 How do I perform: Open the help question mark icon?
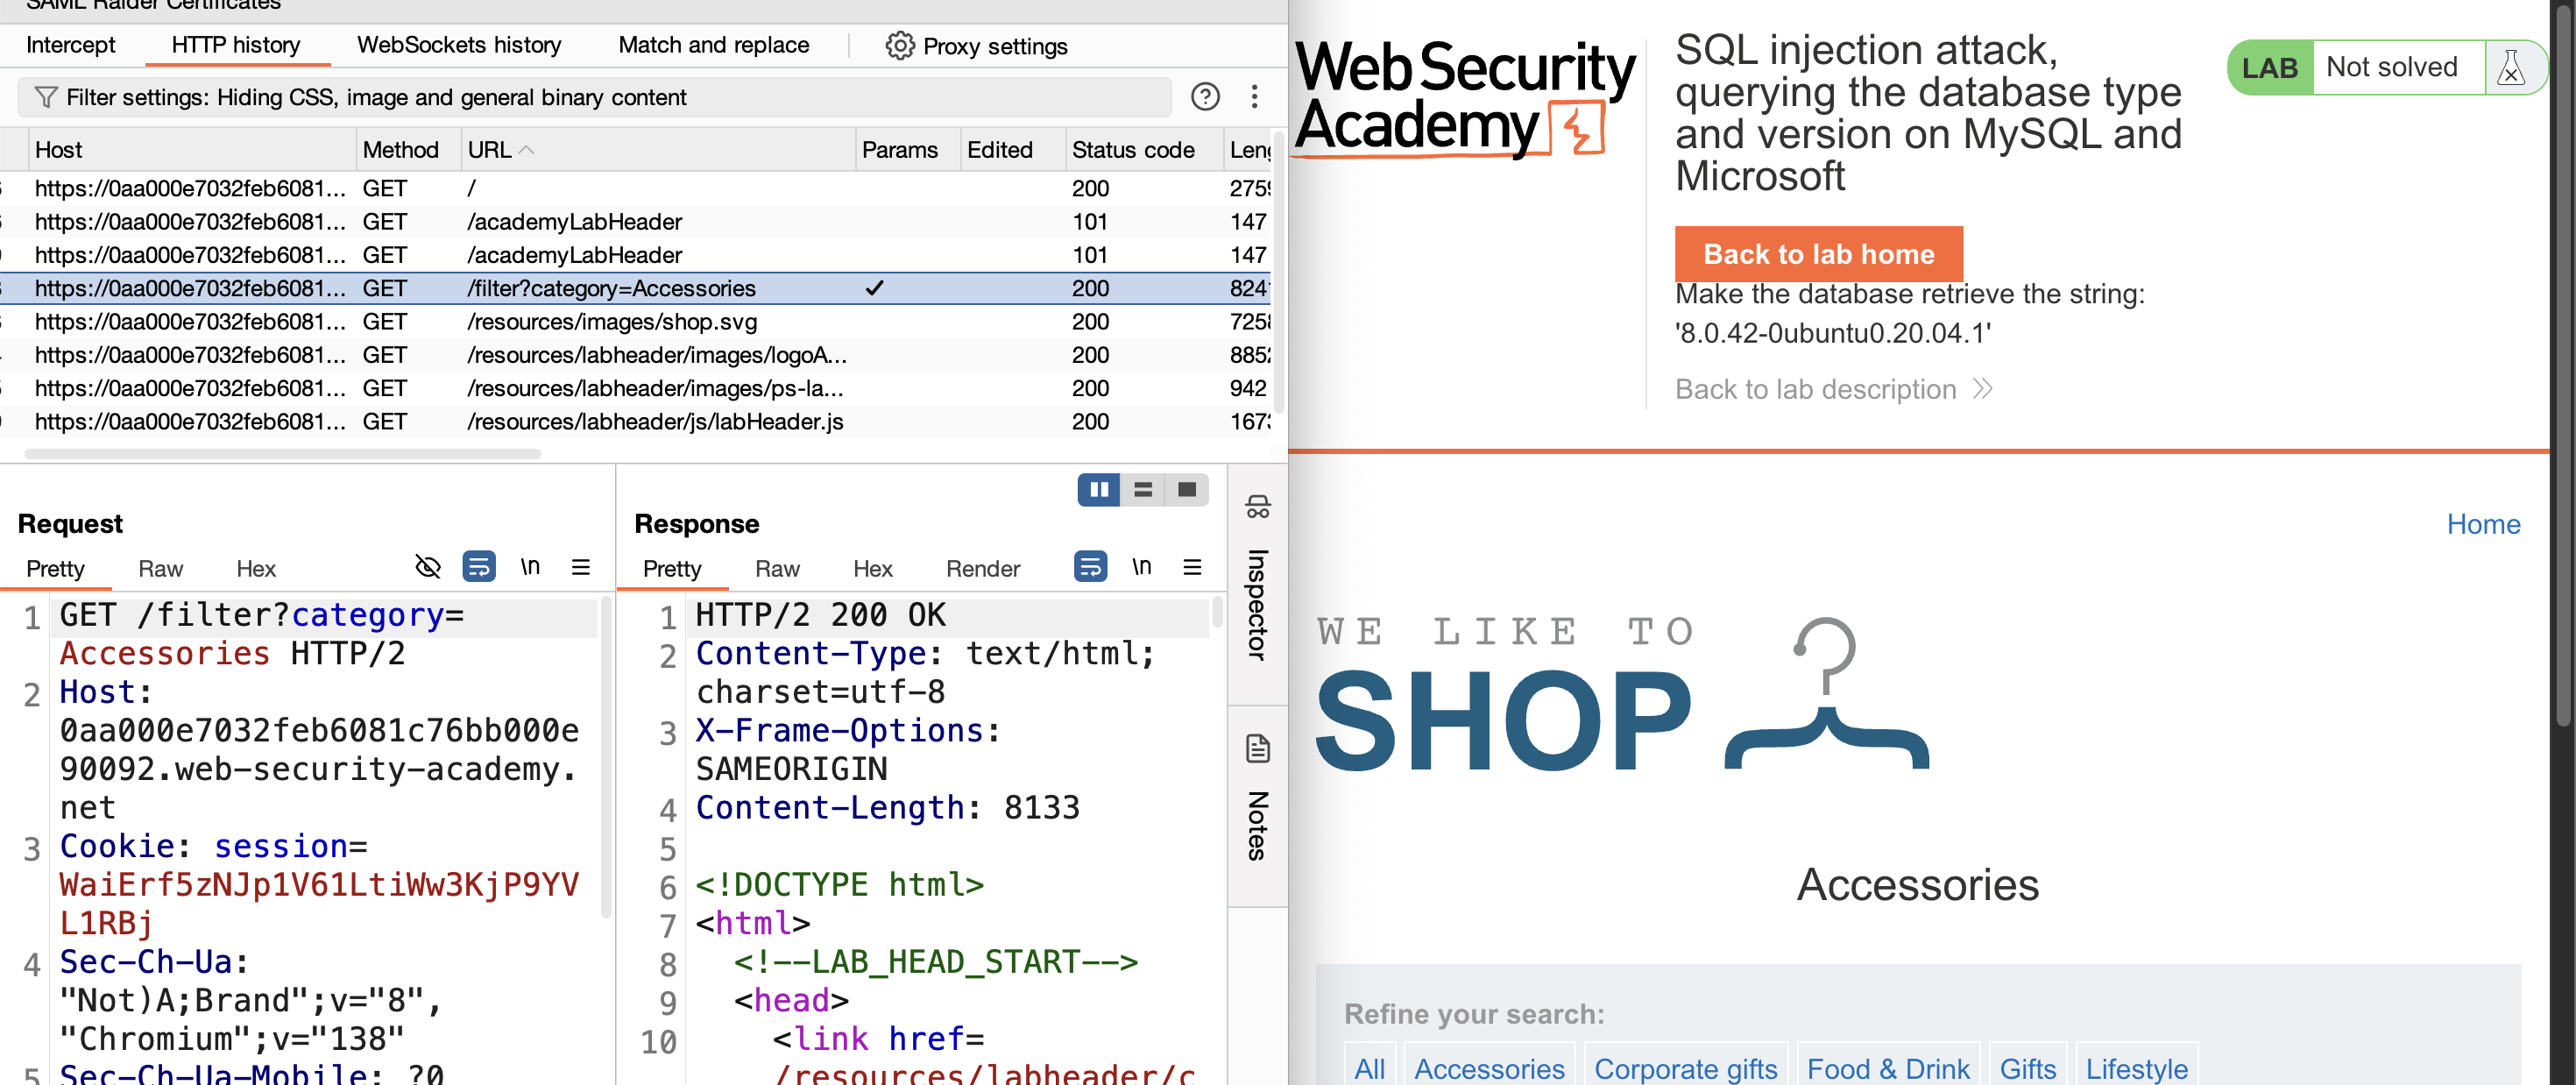pyautogui.click(x=1205, y=97)
